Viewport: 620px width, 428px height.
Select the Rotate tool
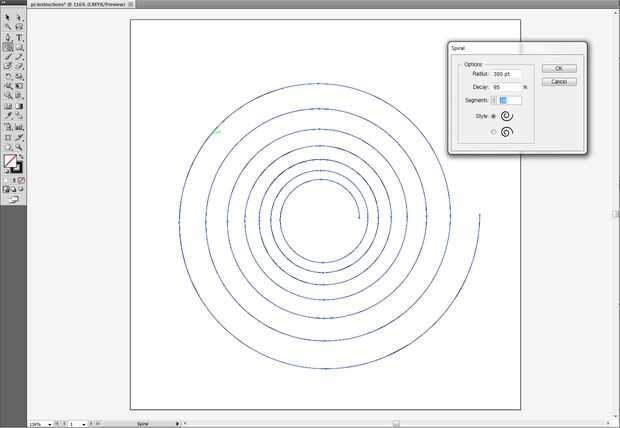[8, 76]
